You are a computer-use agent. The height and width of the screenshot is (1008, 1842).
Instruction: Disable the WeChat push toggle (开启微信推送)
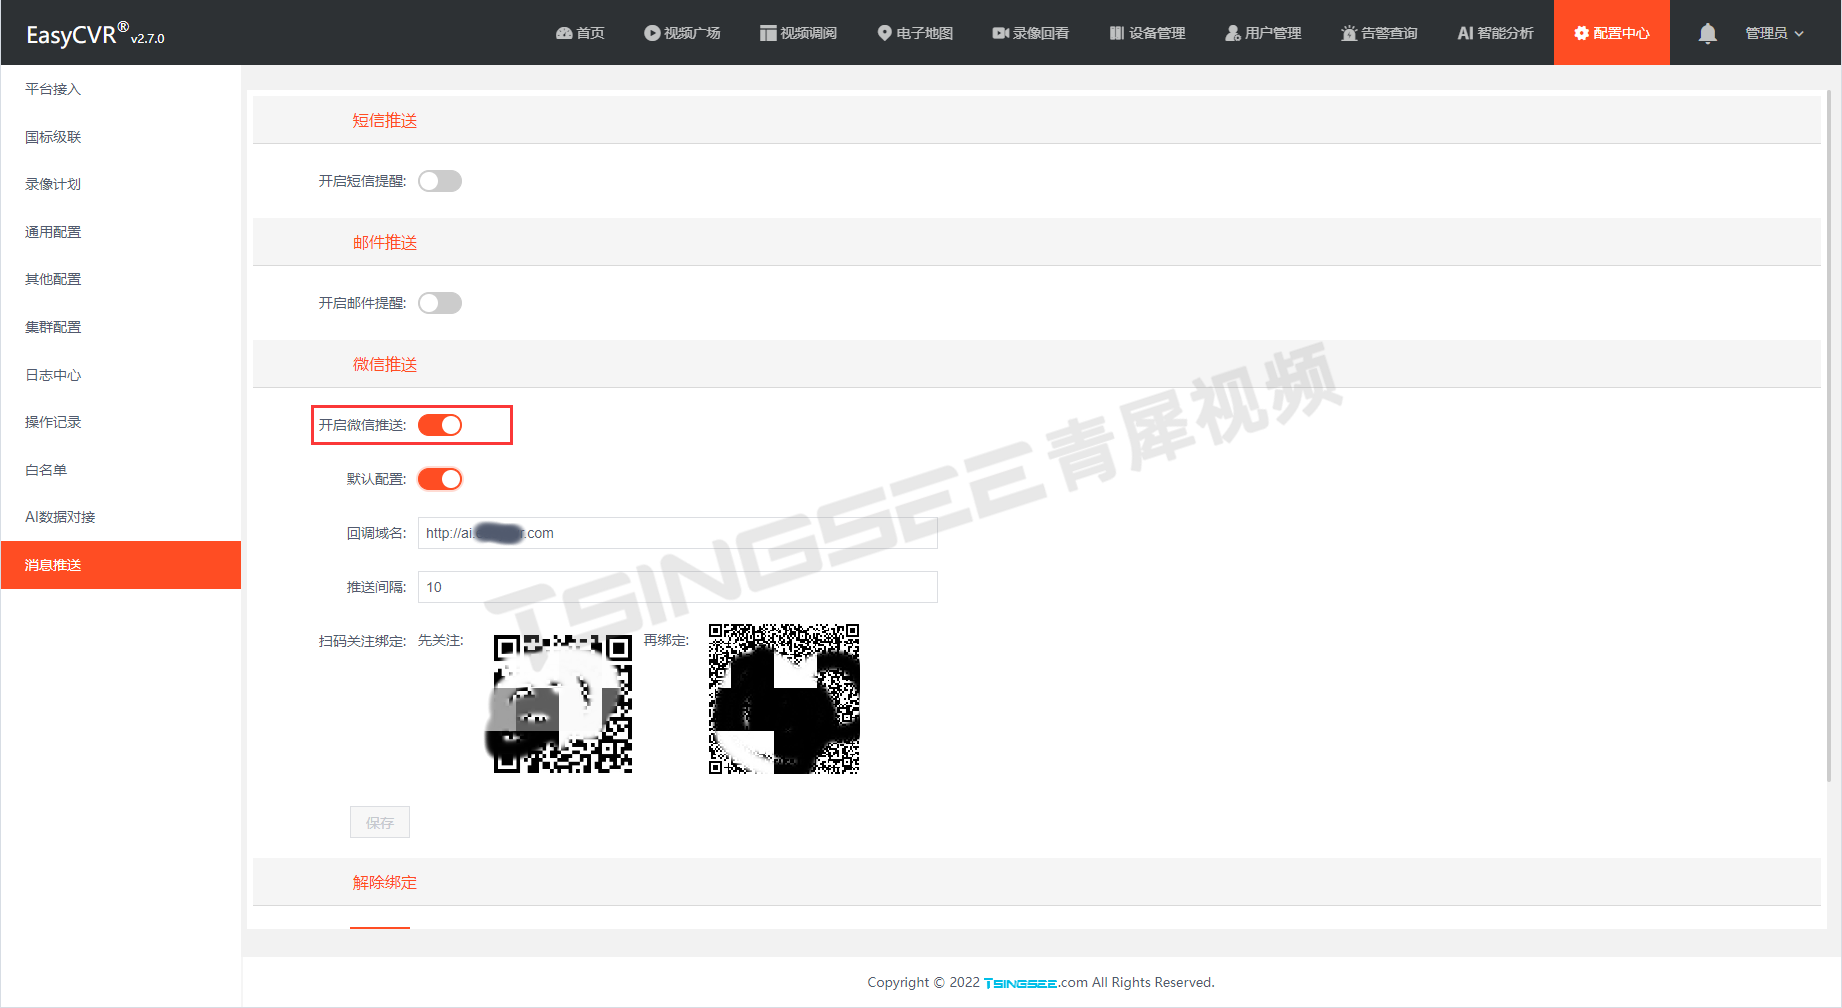pyautogui.click(x=440, y=425)
